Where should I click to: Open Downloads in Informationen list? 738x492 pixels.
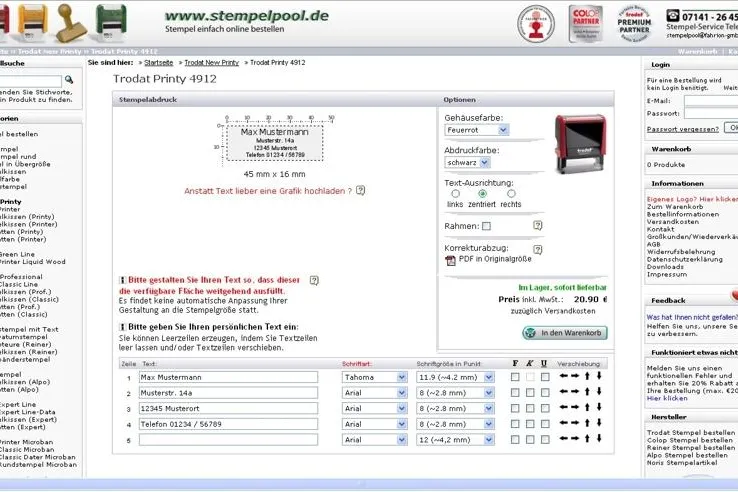coord(665,266)
